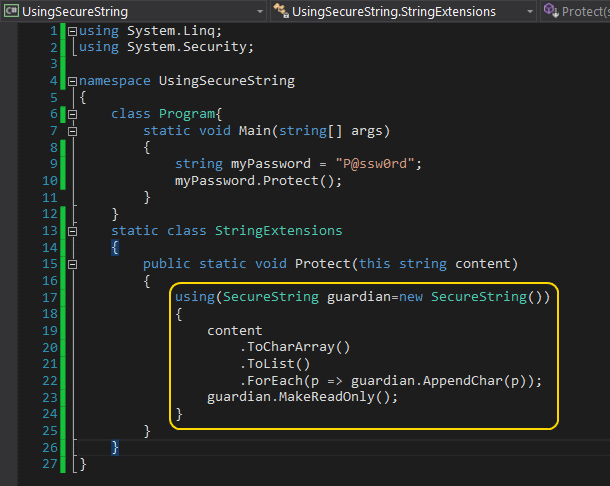Click the C# project icon in navigation bar

tap(11, 11)
